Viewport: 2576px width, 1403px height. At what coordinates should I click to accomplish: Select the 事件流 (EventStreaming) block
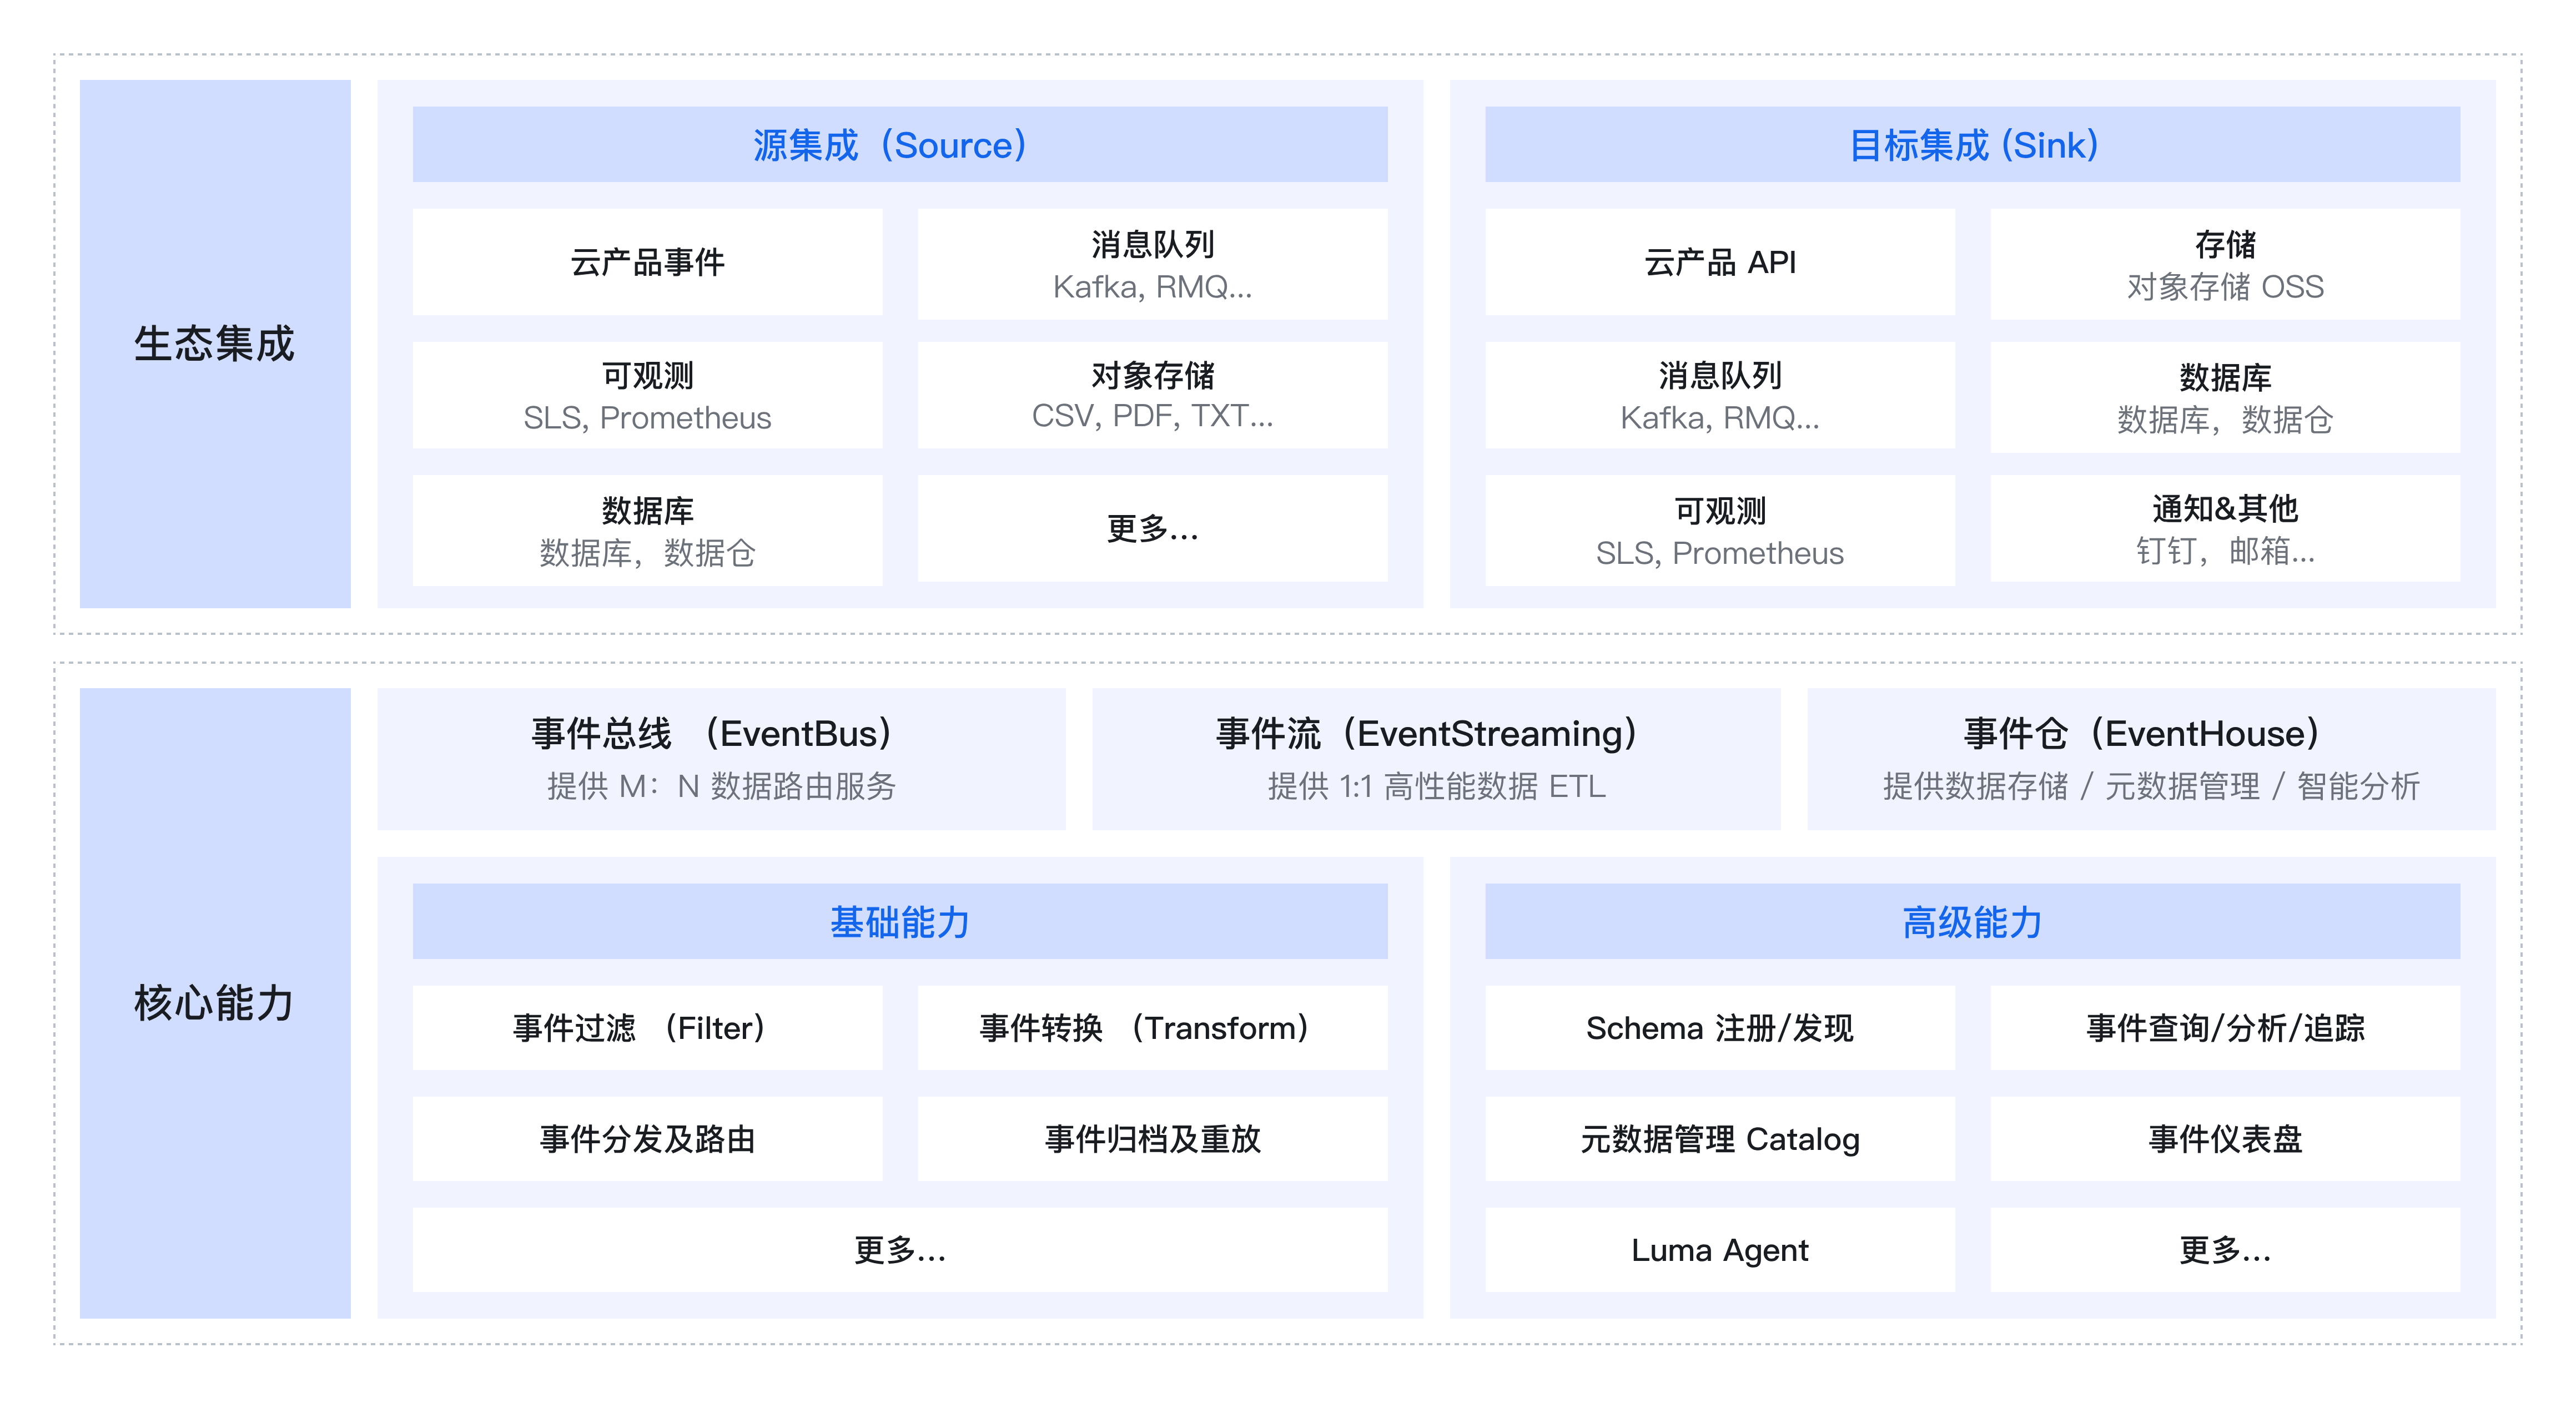1436,758
